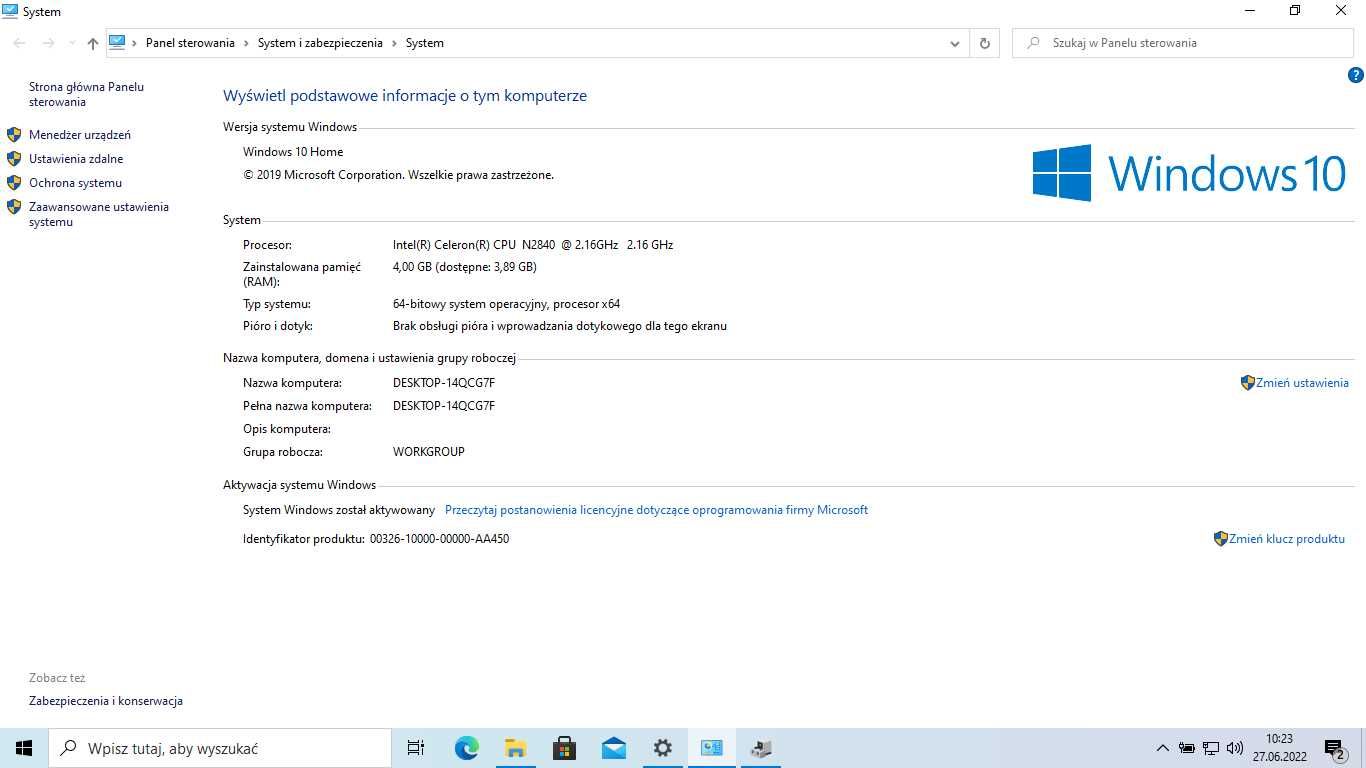The height and width of the screenshot is (768, 1366).
Task: Click the Forward navigation arrow
Action: pos(48,43)
